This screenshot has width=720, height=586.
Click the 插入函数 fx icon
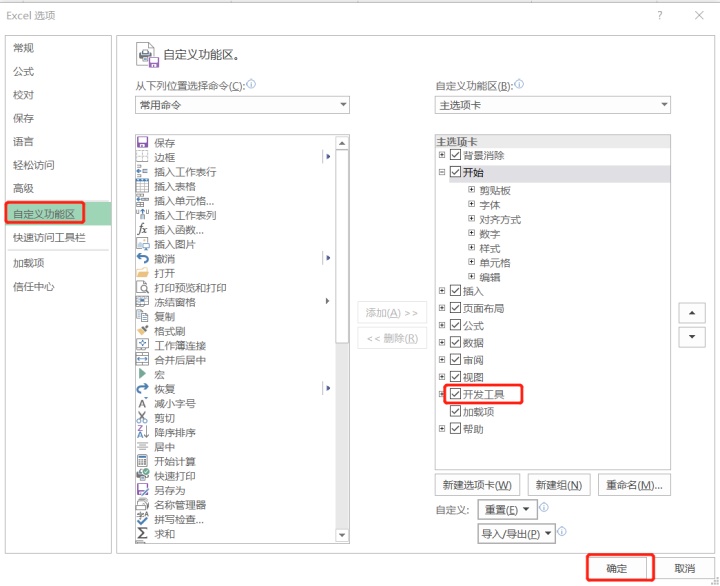(142, 229)
